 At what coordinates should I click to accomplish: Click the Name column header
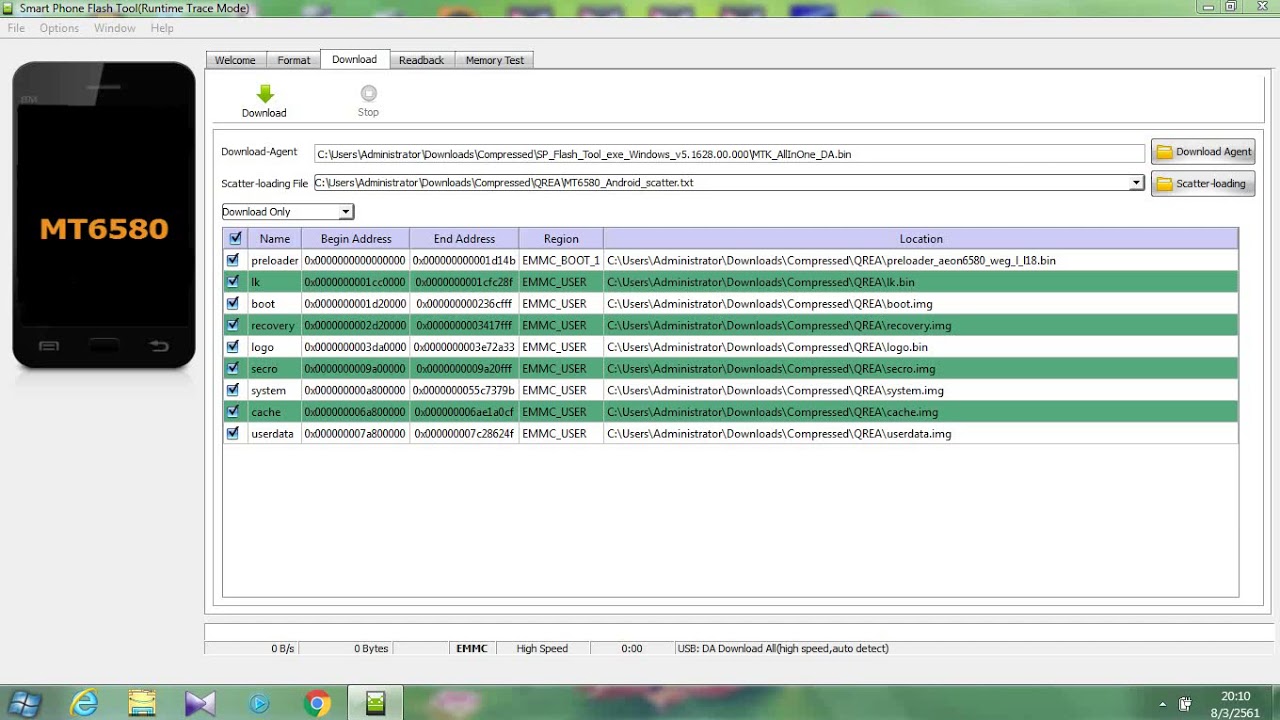tap(274, 239)
